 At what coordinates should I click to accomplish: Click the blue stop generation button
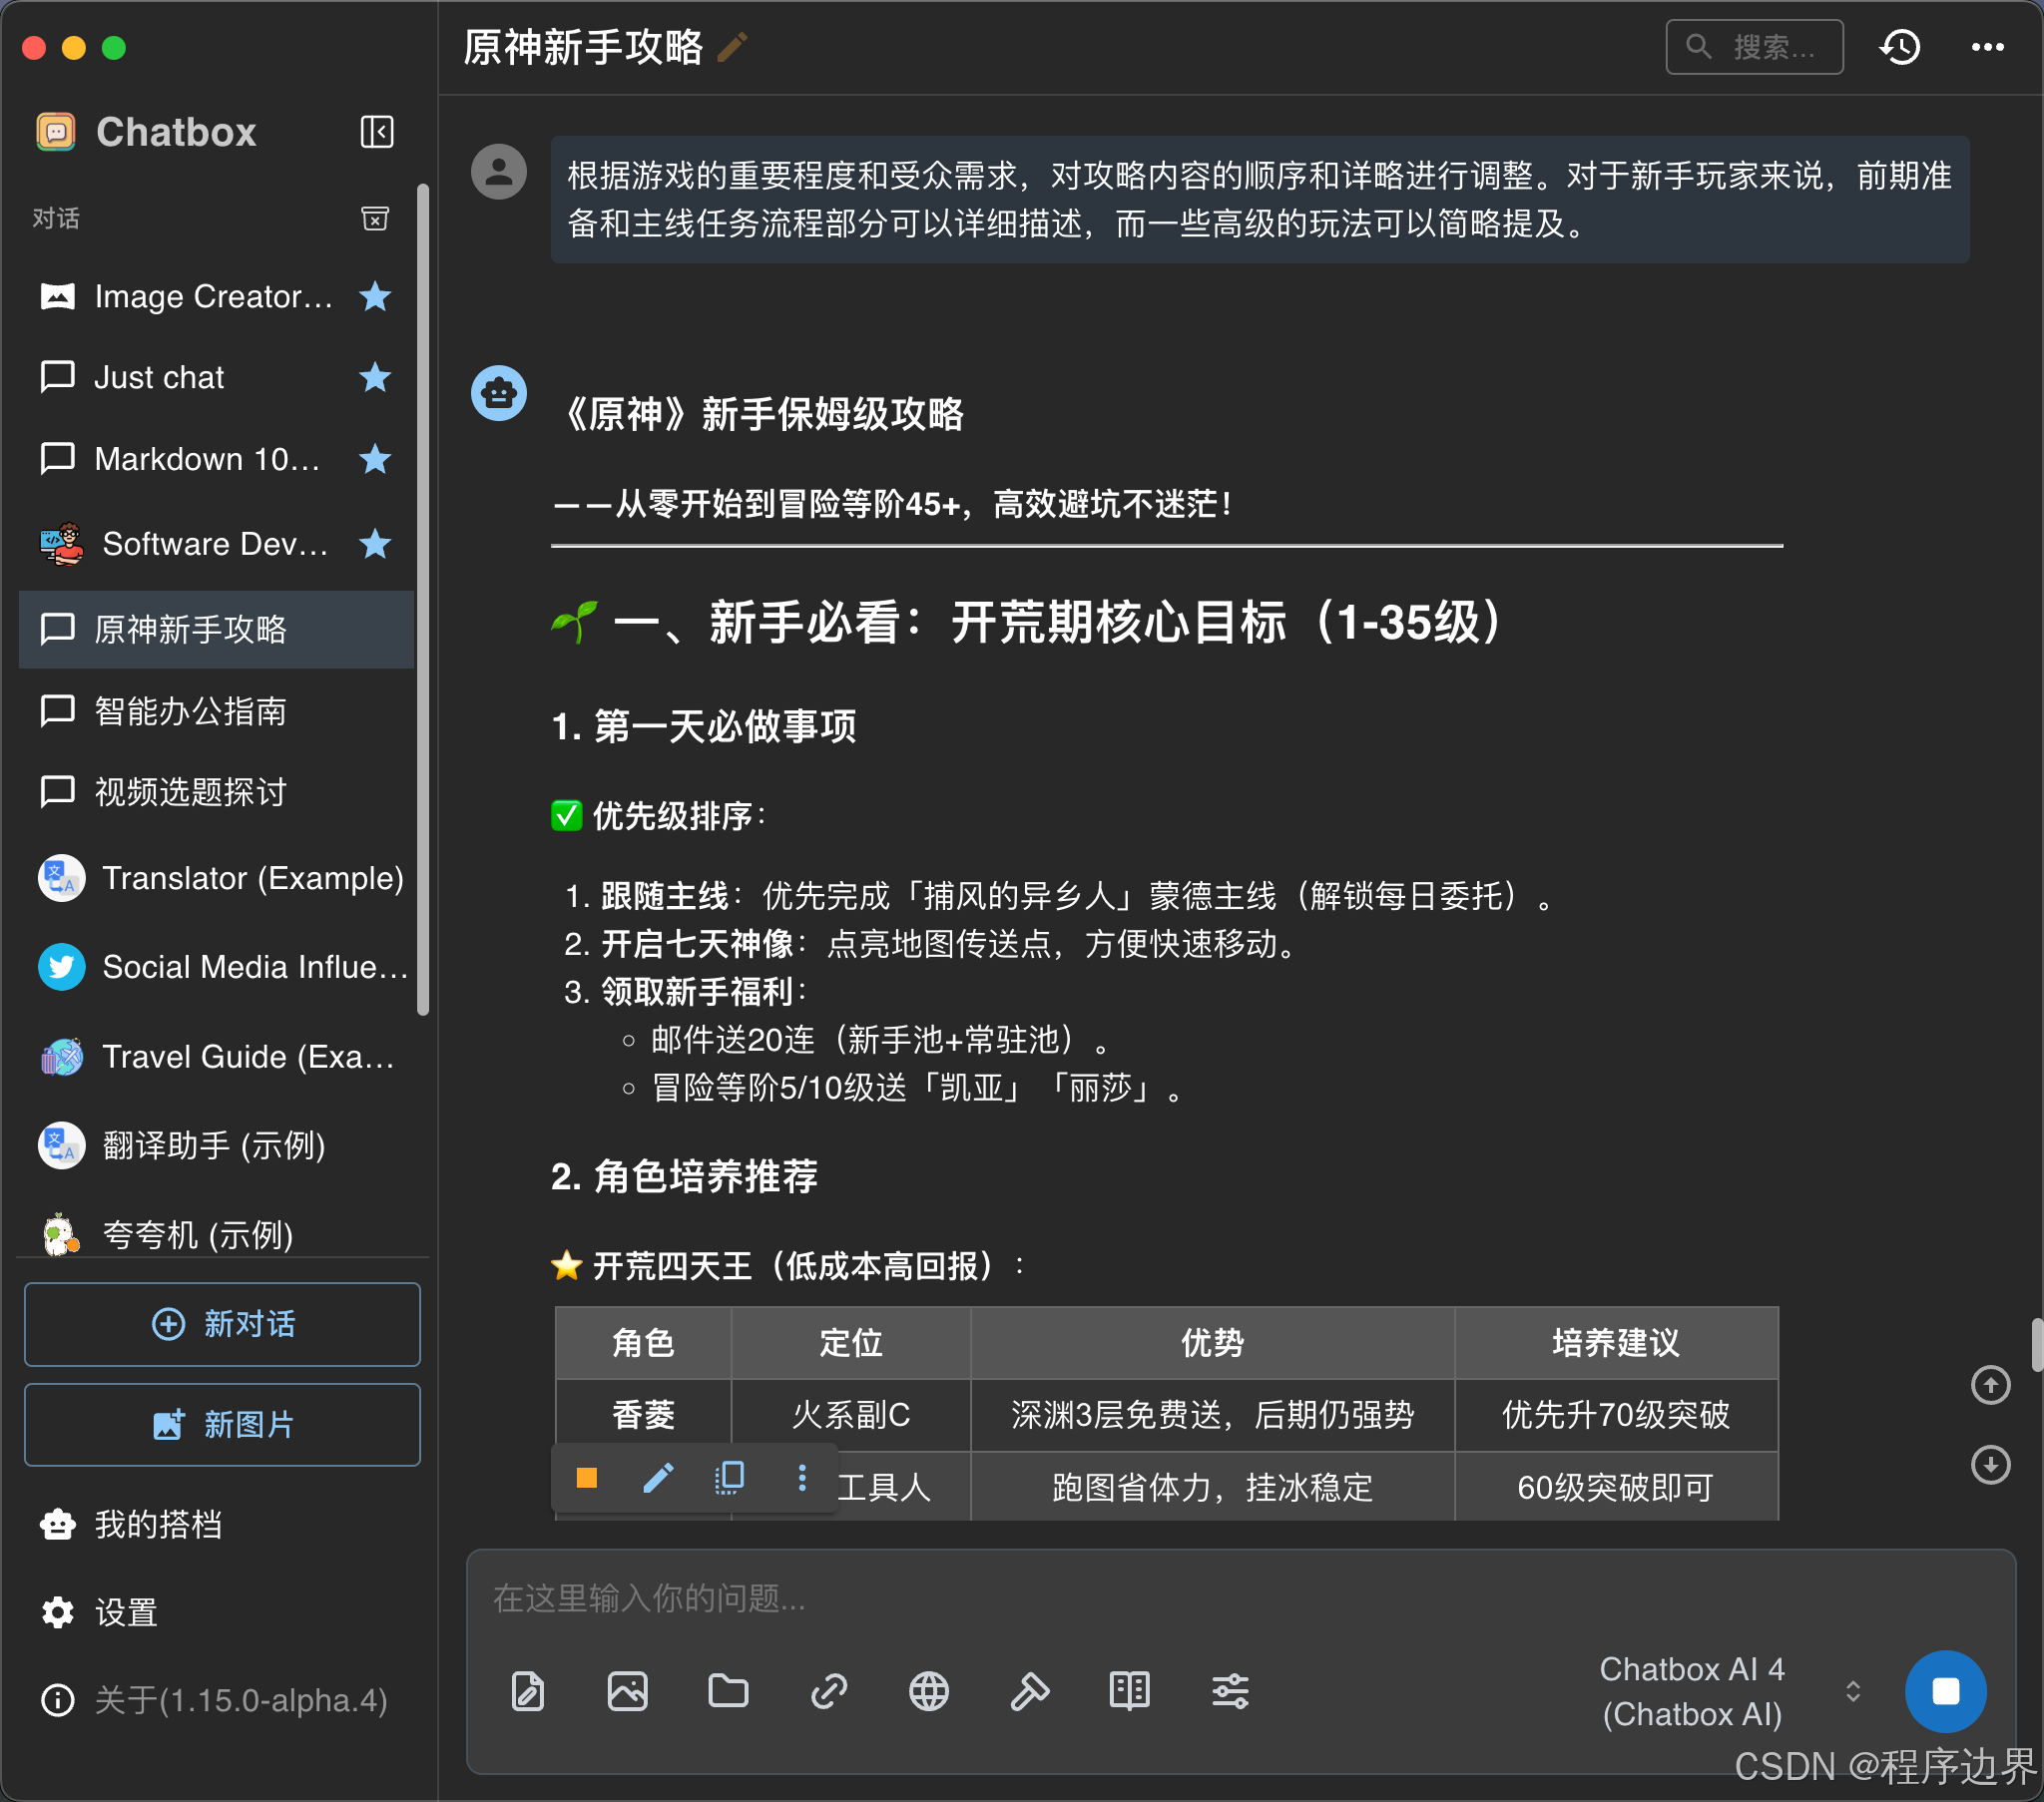[1945, 1692]
